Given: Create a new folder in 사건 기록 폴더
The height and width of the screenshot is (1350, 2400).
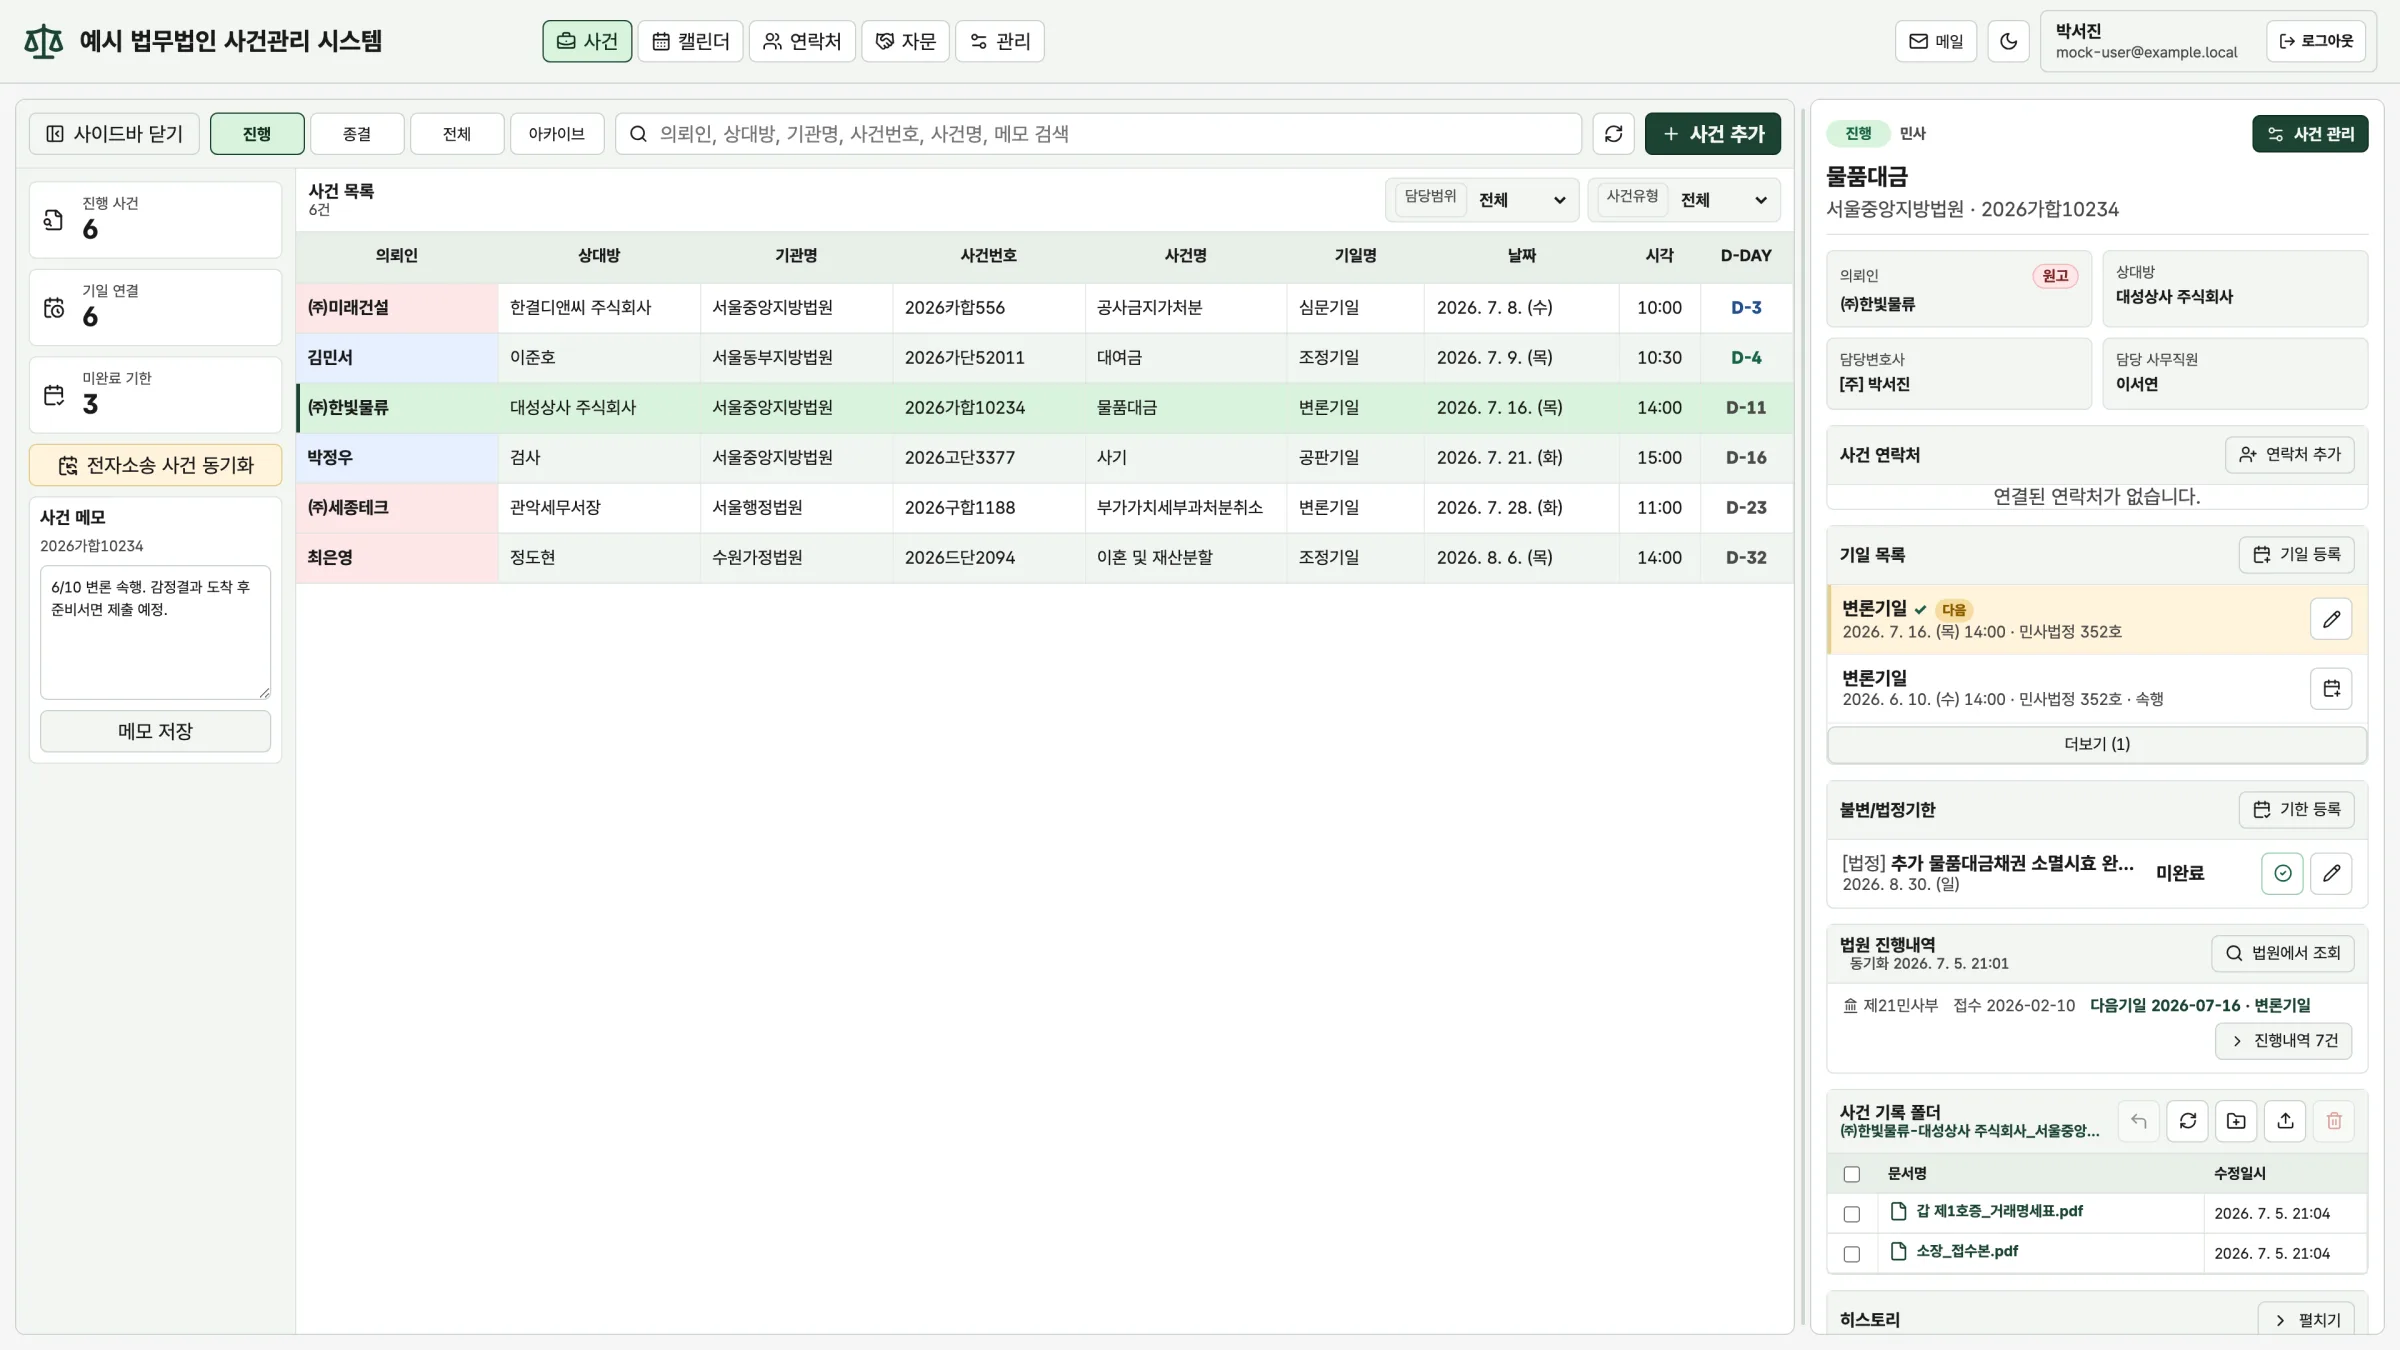Looking at the screenshot, I should coord(2236,1121).
